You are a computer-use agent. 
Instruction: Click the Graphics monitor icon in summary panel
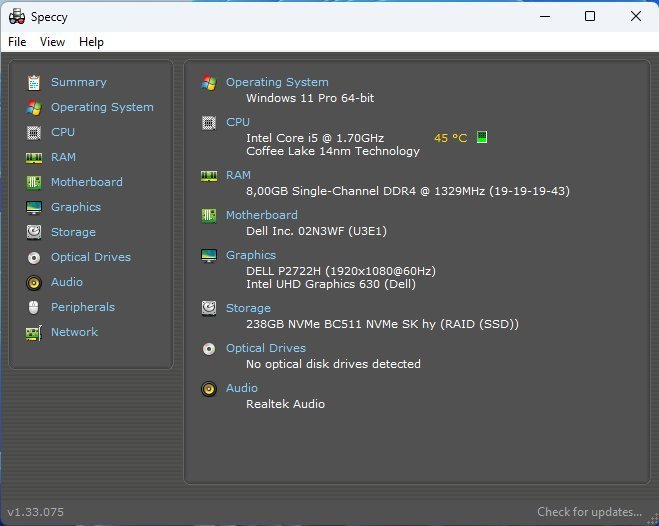(x=209, y=255)
